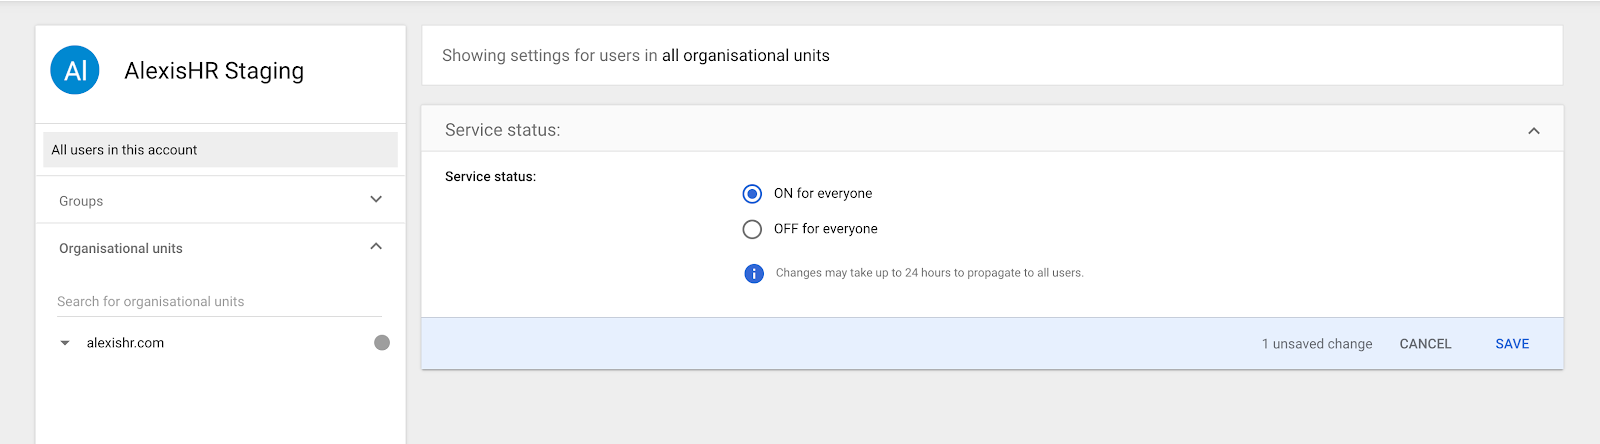1600x444 pixels.
Task: Select All users in this account
Action: click(x=220, y=150)
